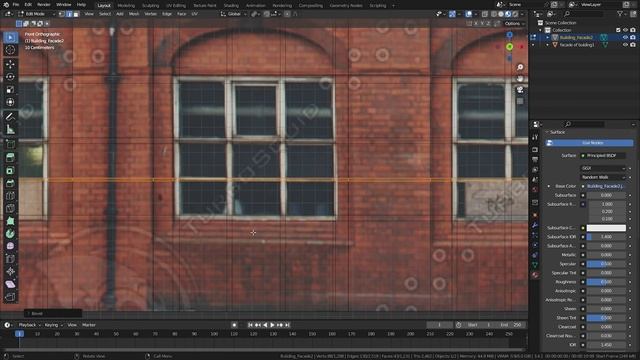This screenshot has width=640, height=360.
Task: Open the Modifiers wrench properties tab
Action: coord(535,225)
